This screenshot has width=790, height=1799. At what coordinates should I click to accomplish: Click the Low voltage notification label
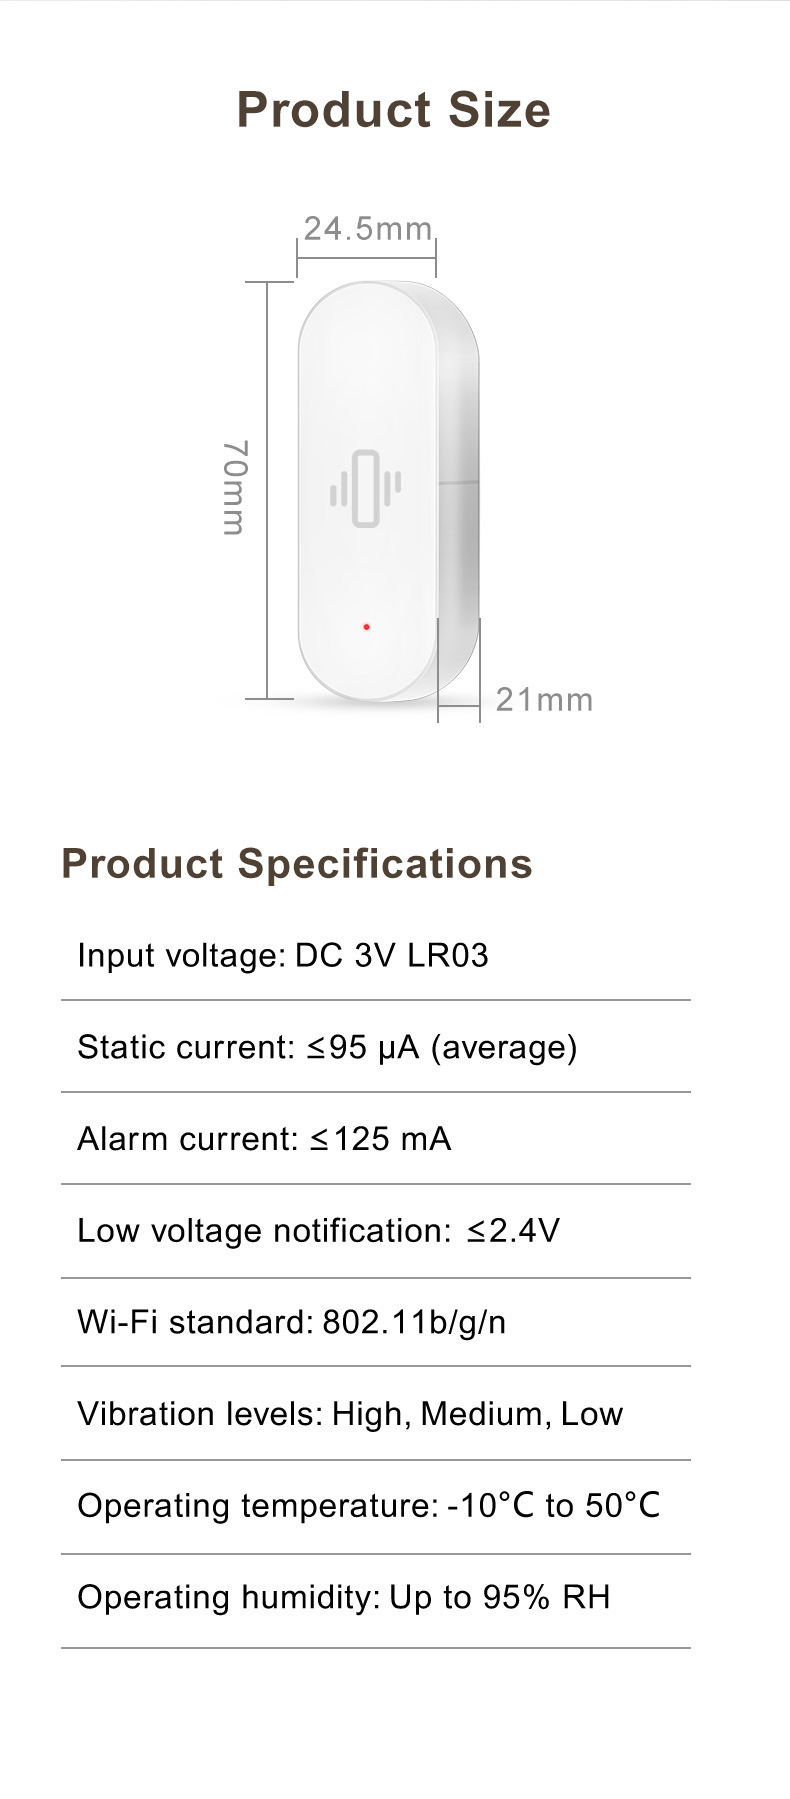pos(264,1230)
